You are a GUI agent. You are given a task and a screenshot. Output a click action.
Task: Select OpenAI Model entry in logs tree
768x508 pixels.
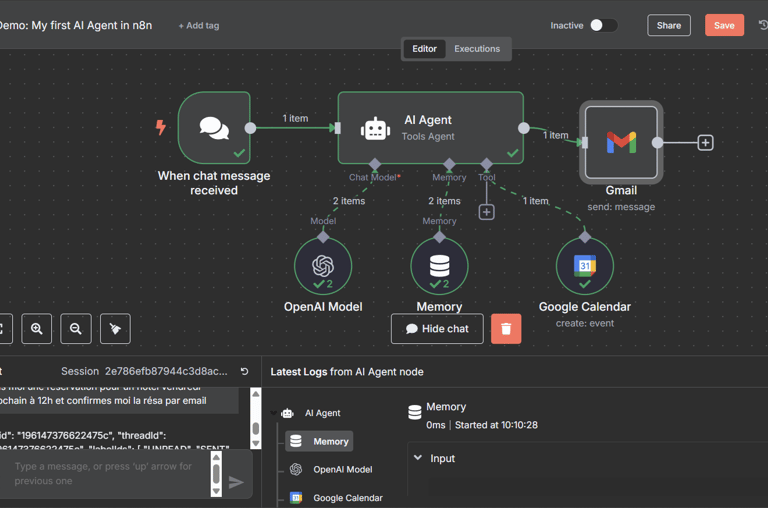(331, 469)
